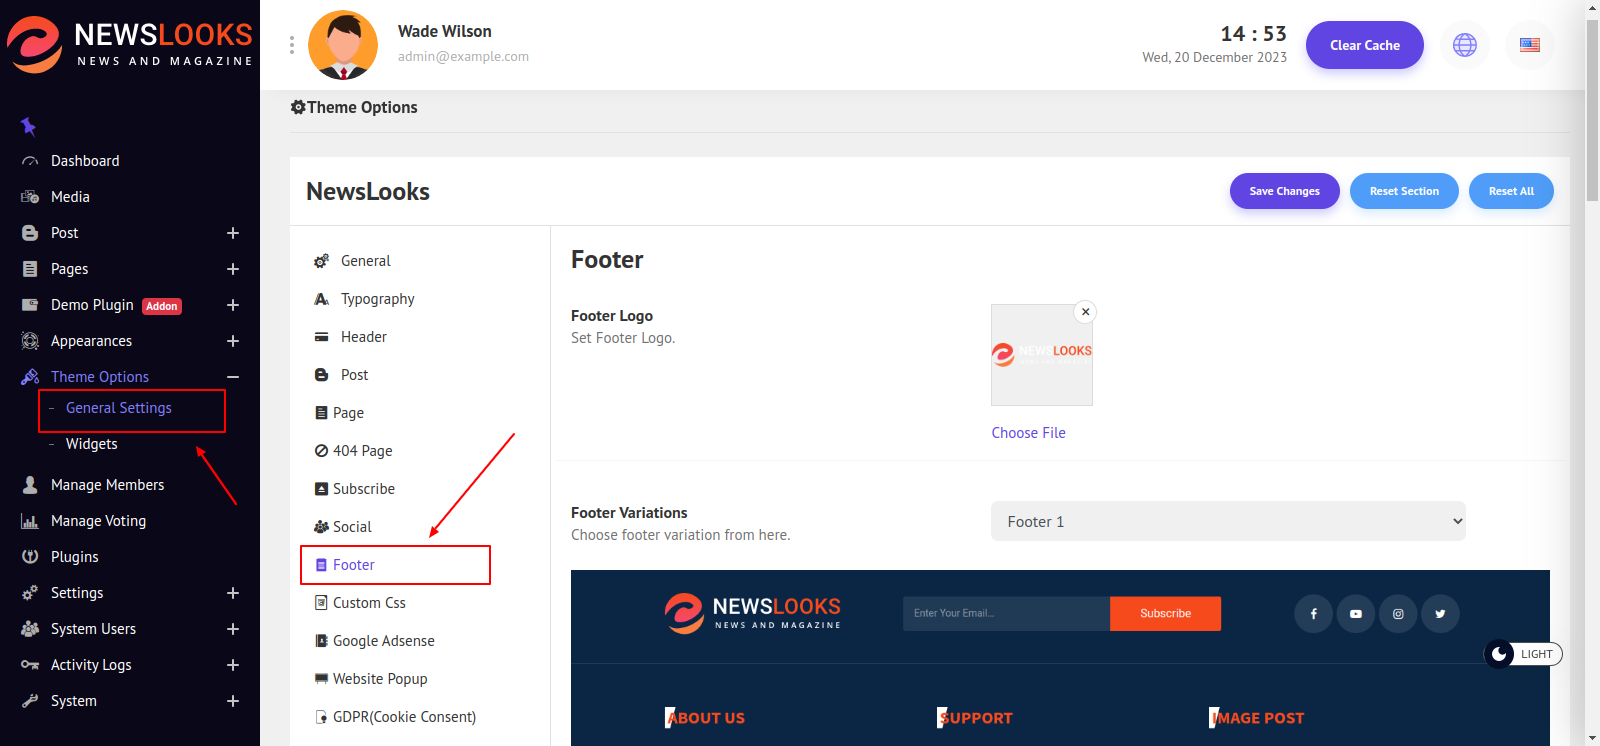The image size is (1600, 746).
Task: Click the Choose File link
Action: pos(1028,433)
